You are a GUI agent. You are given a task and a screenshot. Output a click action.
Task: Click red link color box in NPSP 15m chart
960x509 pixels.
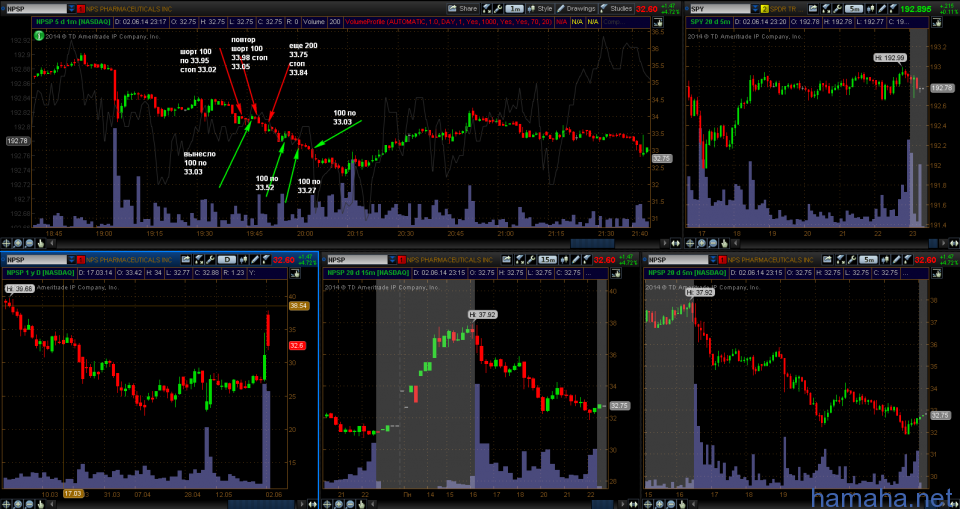pyautogui.click(x=402, y=259)
